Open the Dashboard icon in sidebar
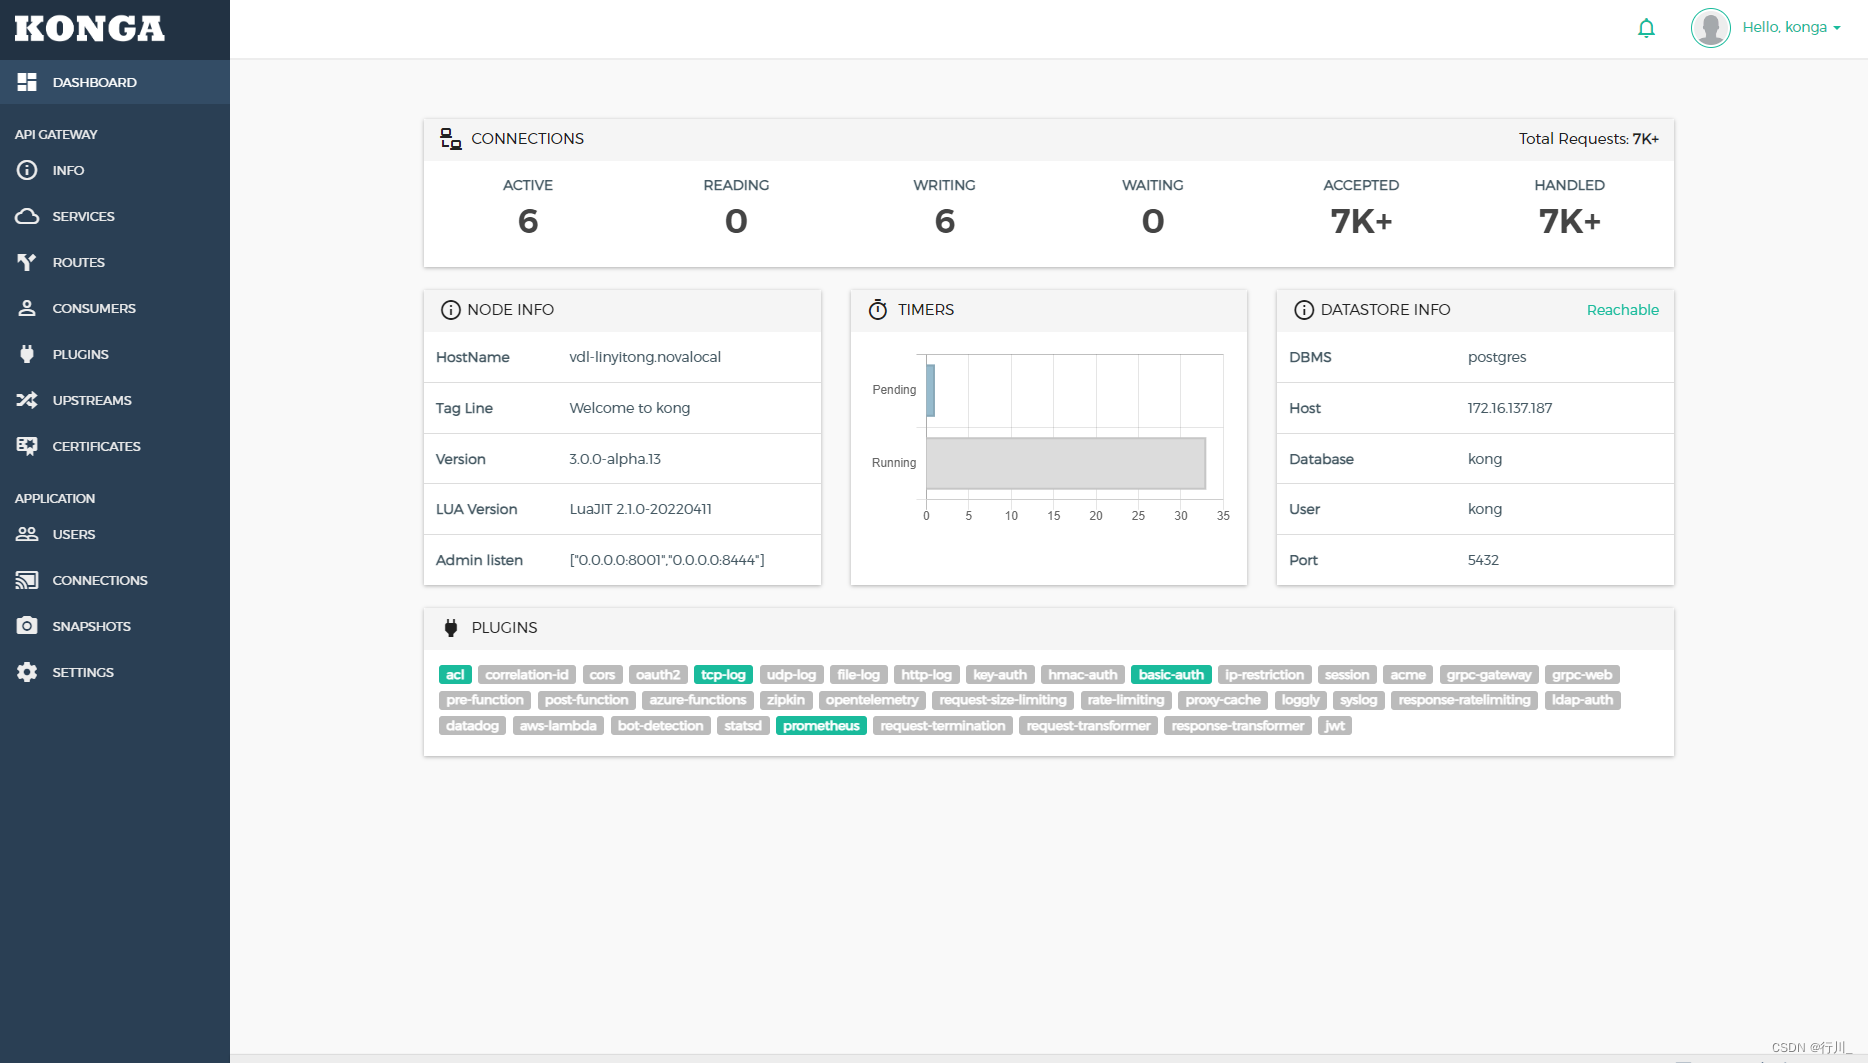This screenshot has width=1868, height=1063. (x=27, y=82)
